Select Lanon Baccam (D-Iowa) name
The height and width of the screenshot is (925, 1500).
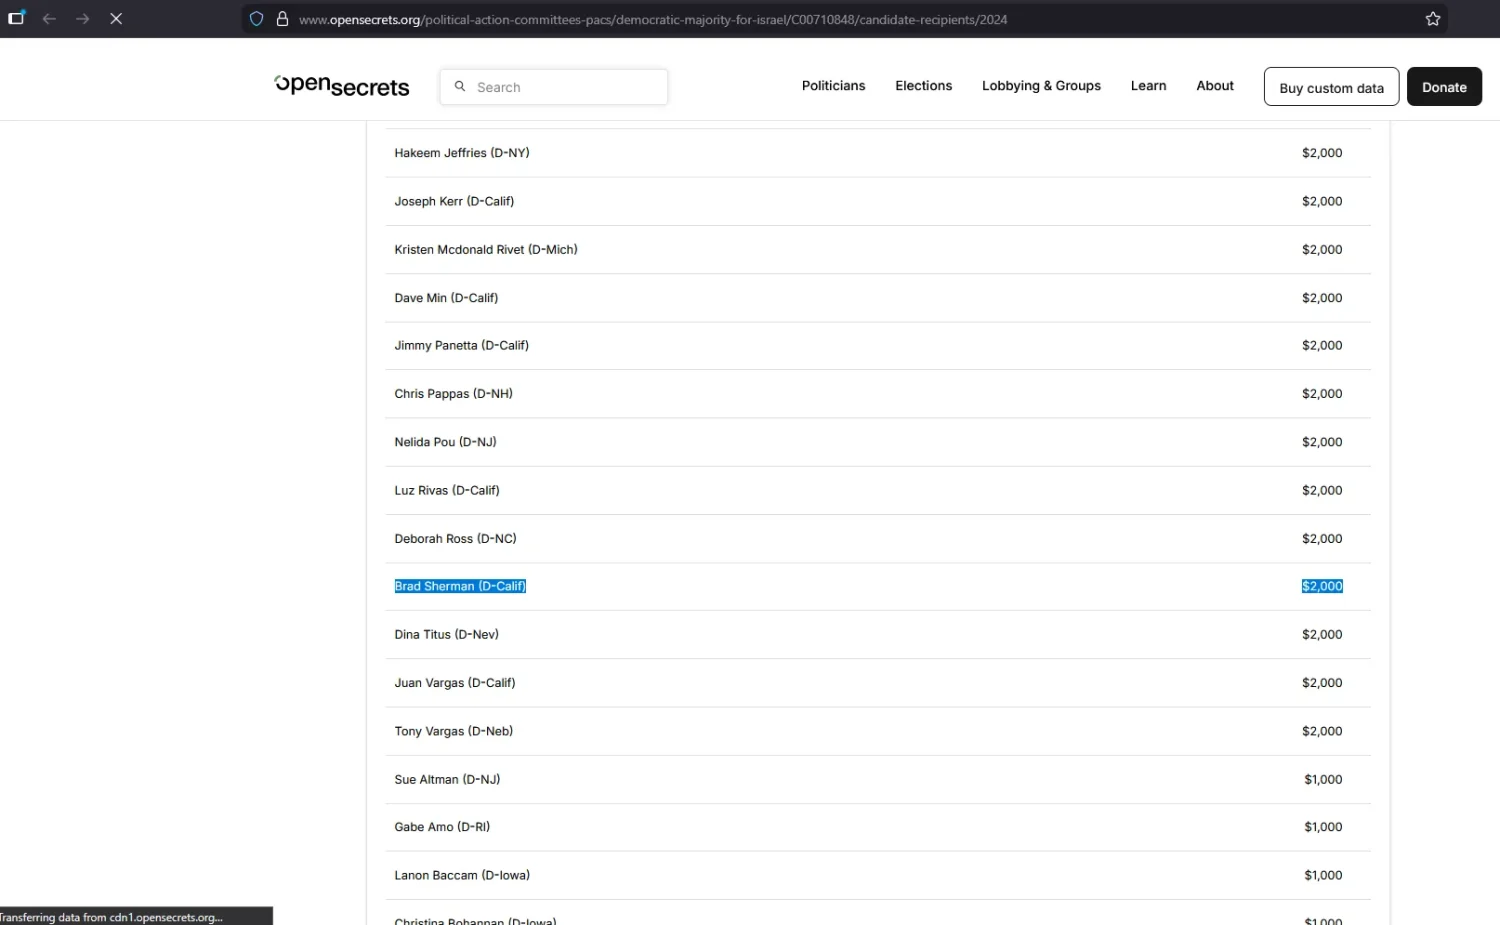click(462, 875)
